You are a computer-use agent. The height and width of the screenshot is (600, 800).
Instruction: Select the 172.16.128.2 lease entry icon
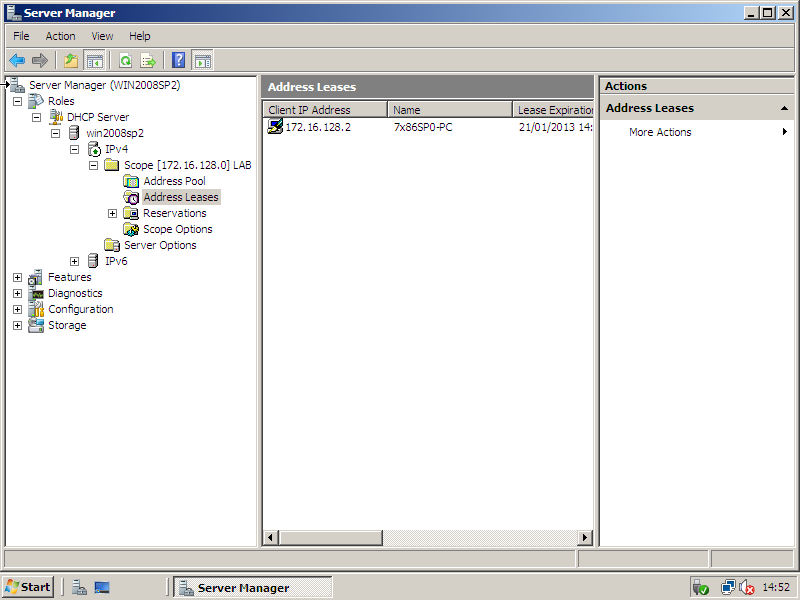(x=275, y=127)
